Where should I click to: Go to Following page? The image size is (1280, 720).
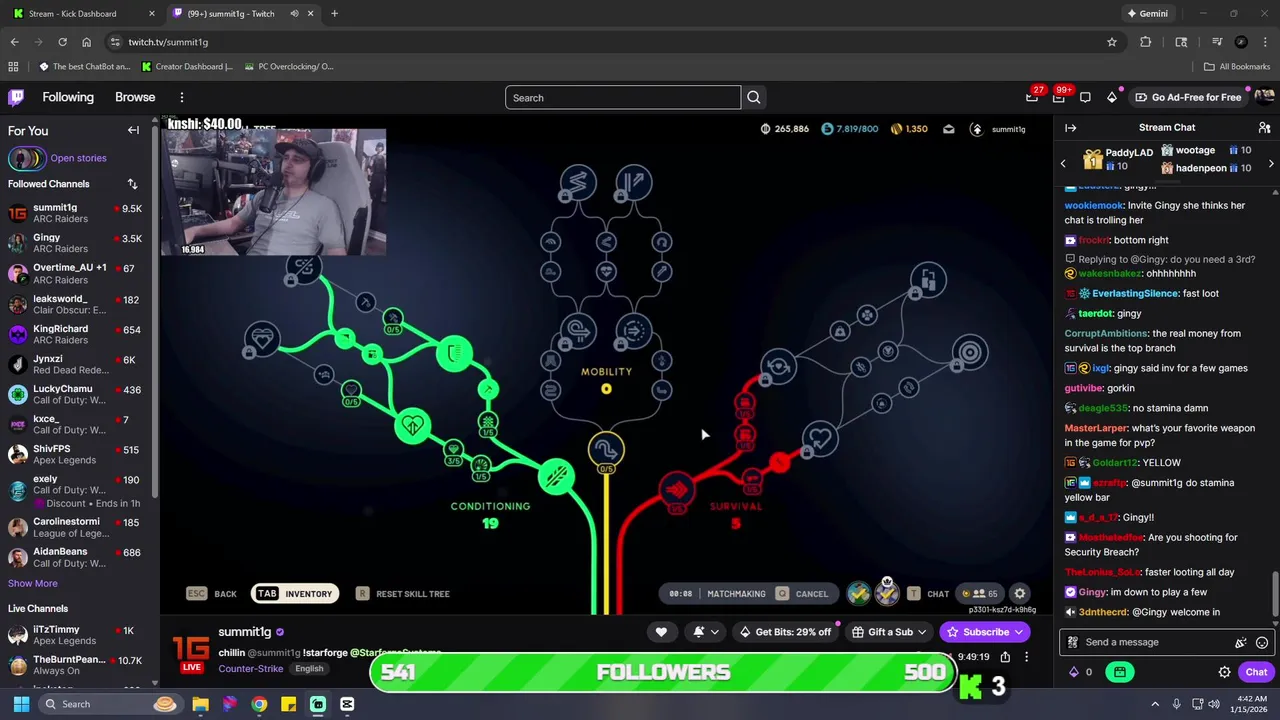click(x=68, y=98)
